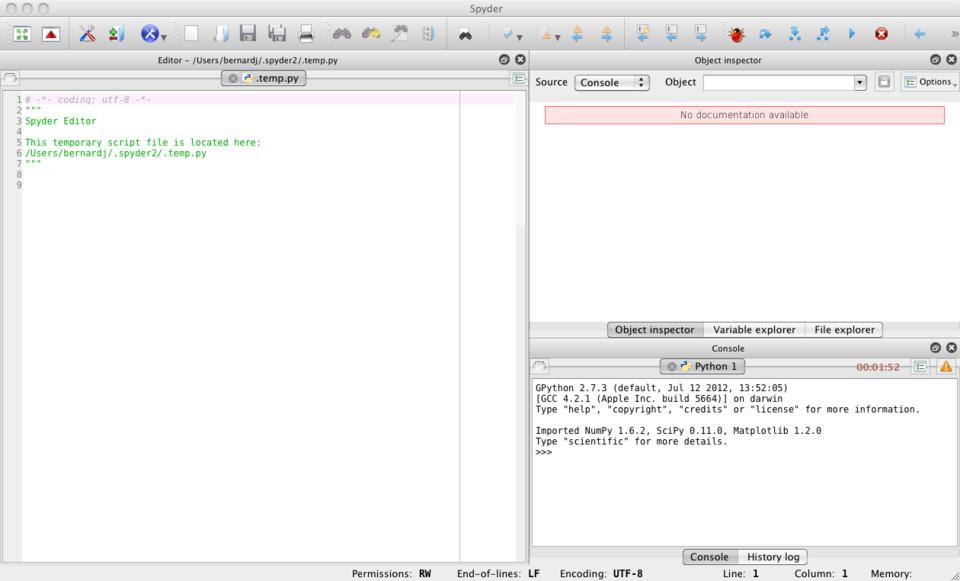The height and width of the screenshot is (581, 960).
Task: Open Preferences with the wrench-screwdriver icon
Action: pos(87,33)
